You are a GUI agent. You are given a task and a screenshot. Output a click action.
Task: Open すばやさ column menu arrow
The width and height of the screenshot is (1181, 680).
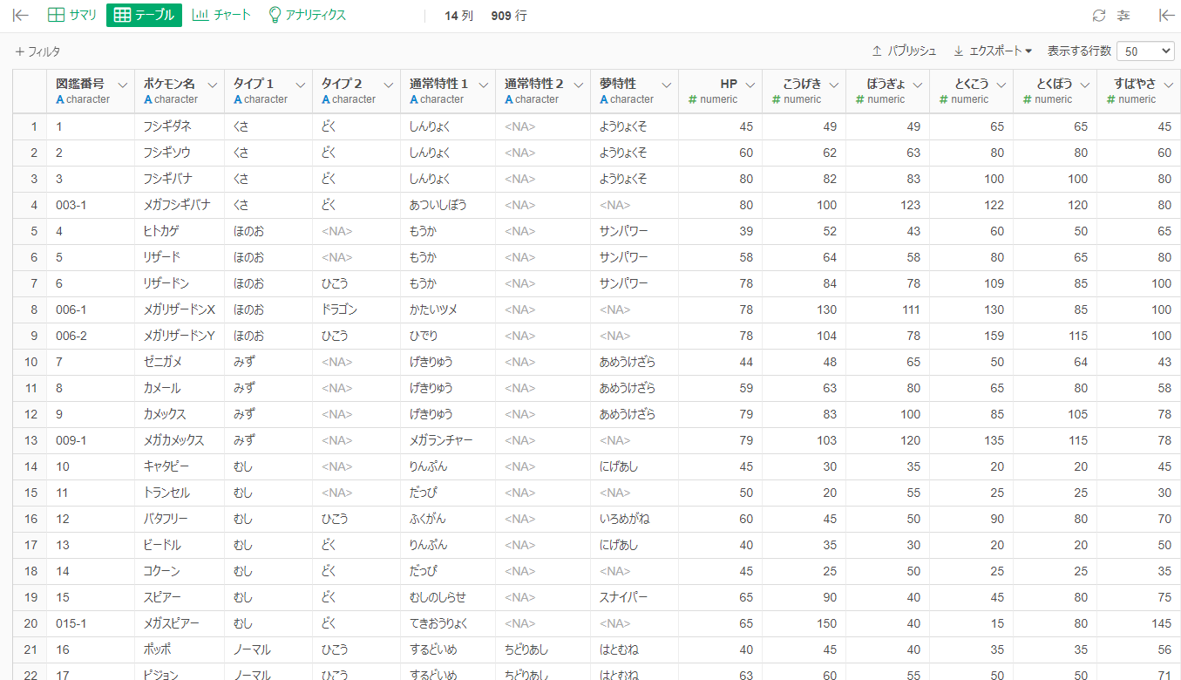coord(1169,85)
